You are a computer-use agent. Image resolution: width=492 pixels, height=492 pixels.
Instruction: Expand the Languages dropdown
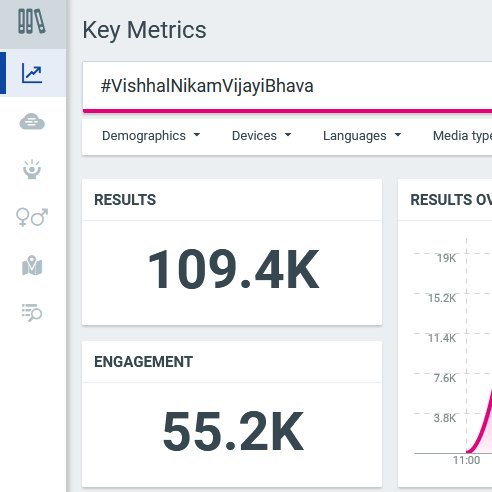[x=362, y=136]
